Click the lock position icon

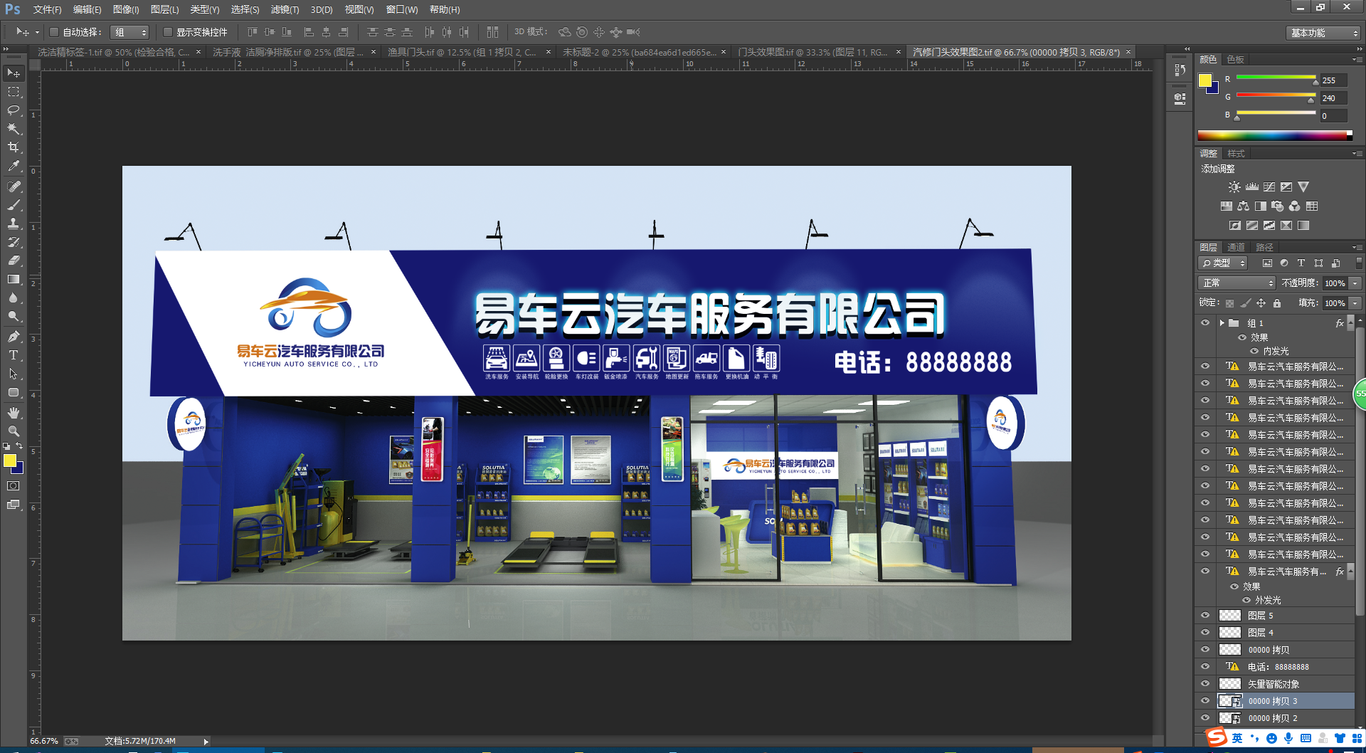pyautogui.click(x=1261, y=303)
